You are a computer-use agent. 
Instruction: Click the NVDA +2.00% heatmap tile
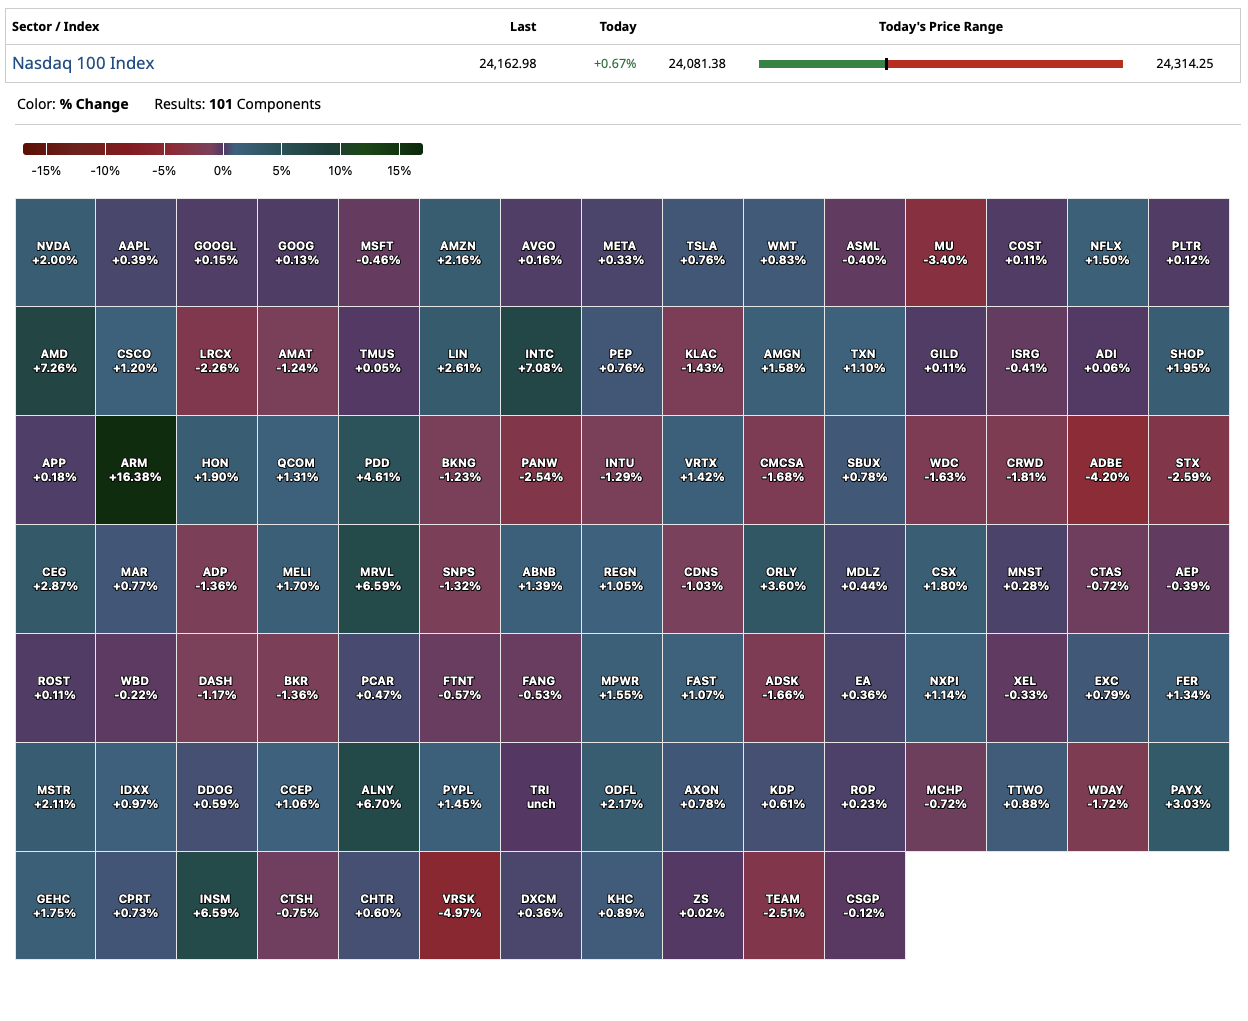[x=55, y=252]
